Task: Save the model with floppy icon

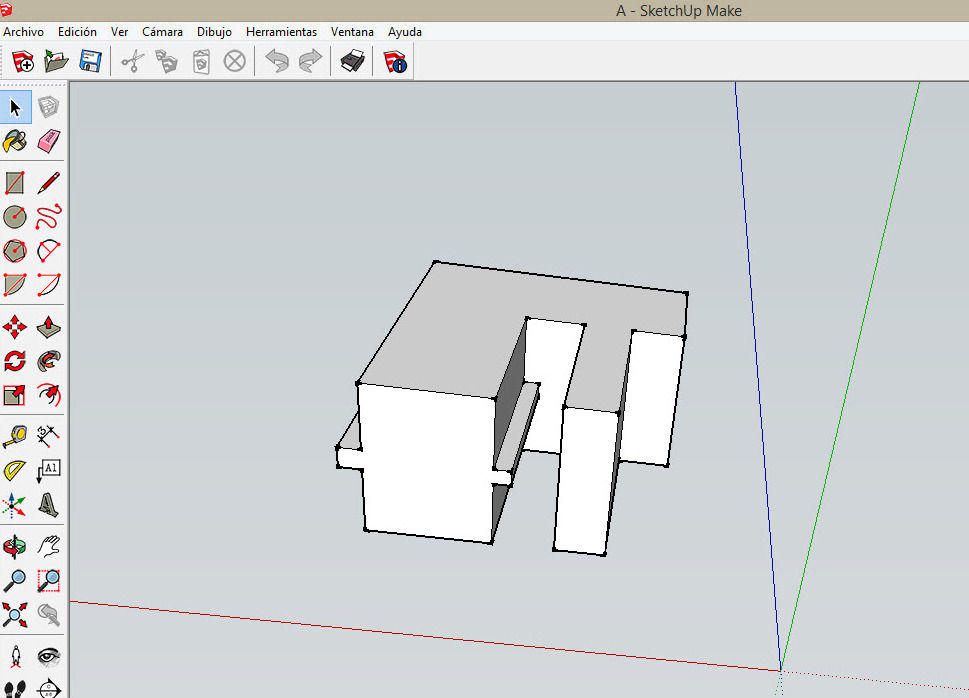Action: (x=90, y=61)
